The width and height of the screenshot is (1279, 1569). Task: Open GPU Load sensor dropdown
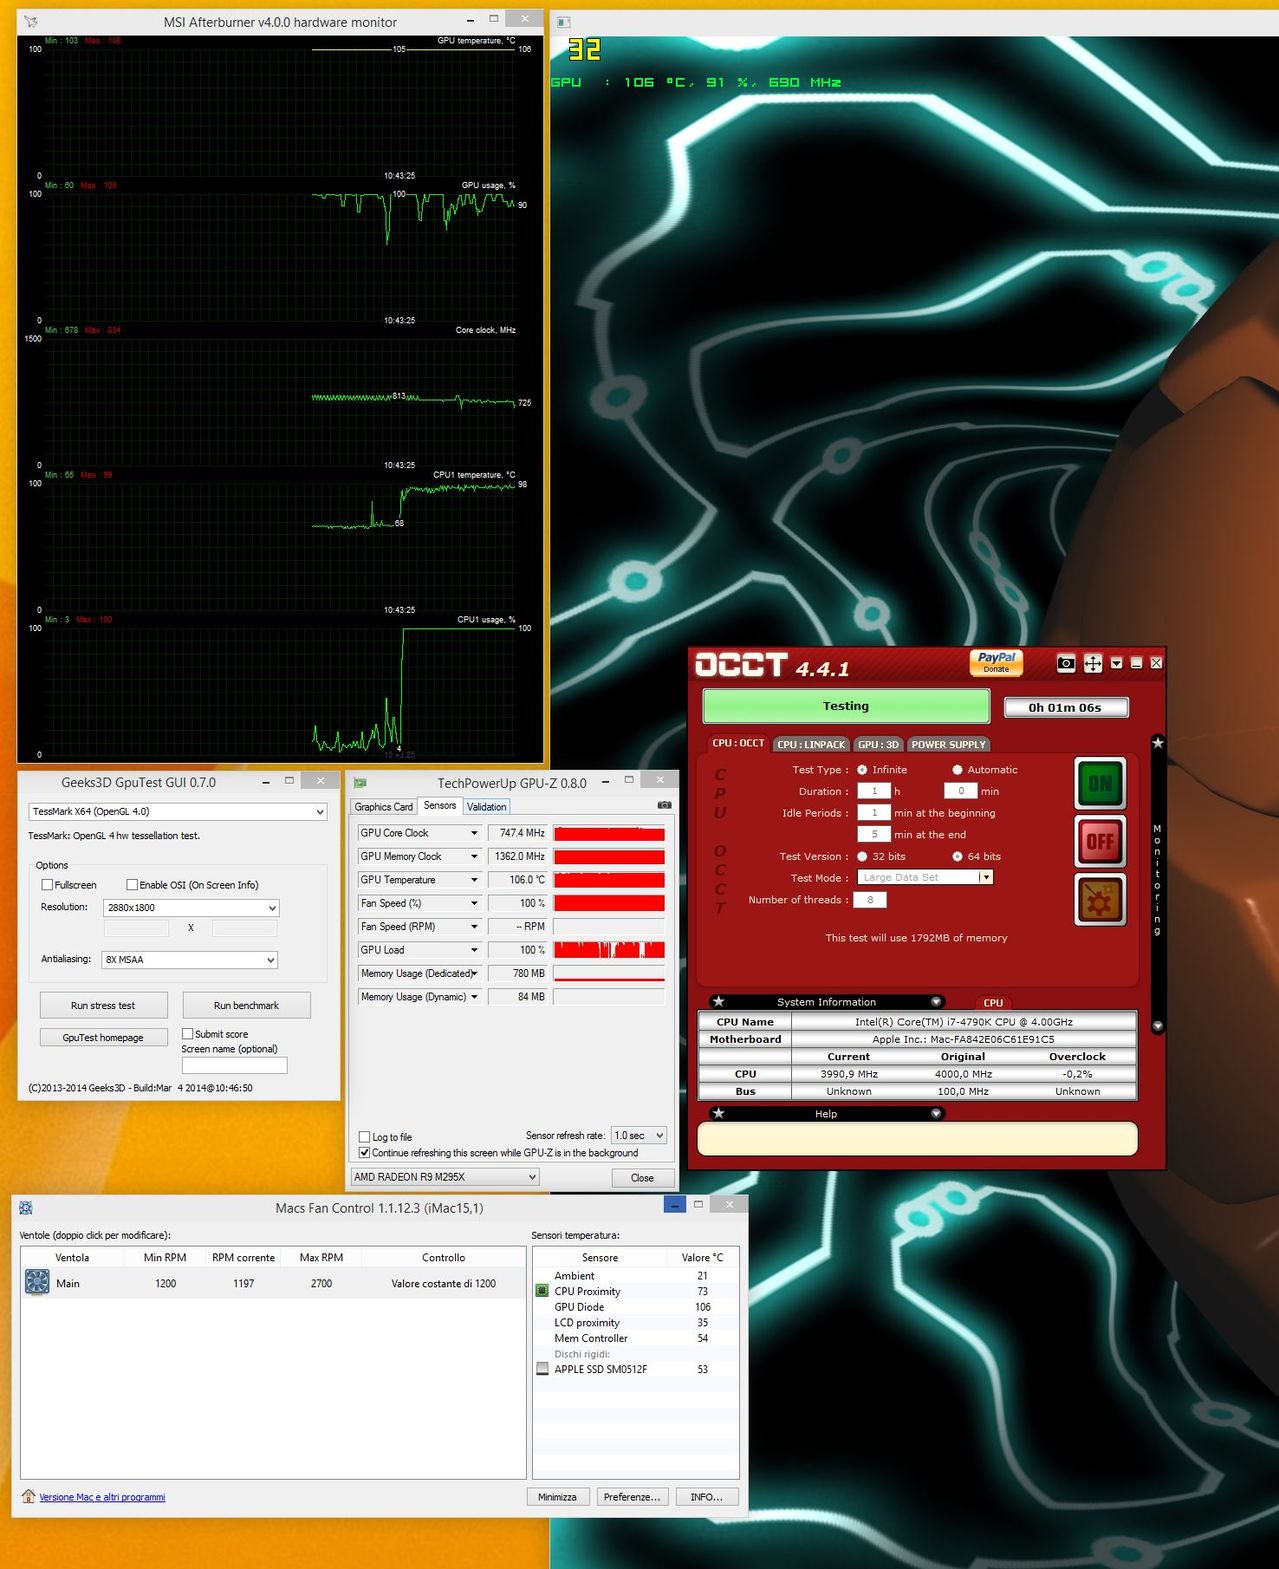474,950
